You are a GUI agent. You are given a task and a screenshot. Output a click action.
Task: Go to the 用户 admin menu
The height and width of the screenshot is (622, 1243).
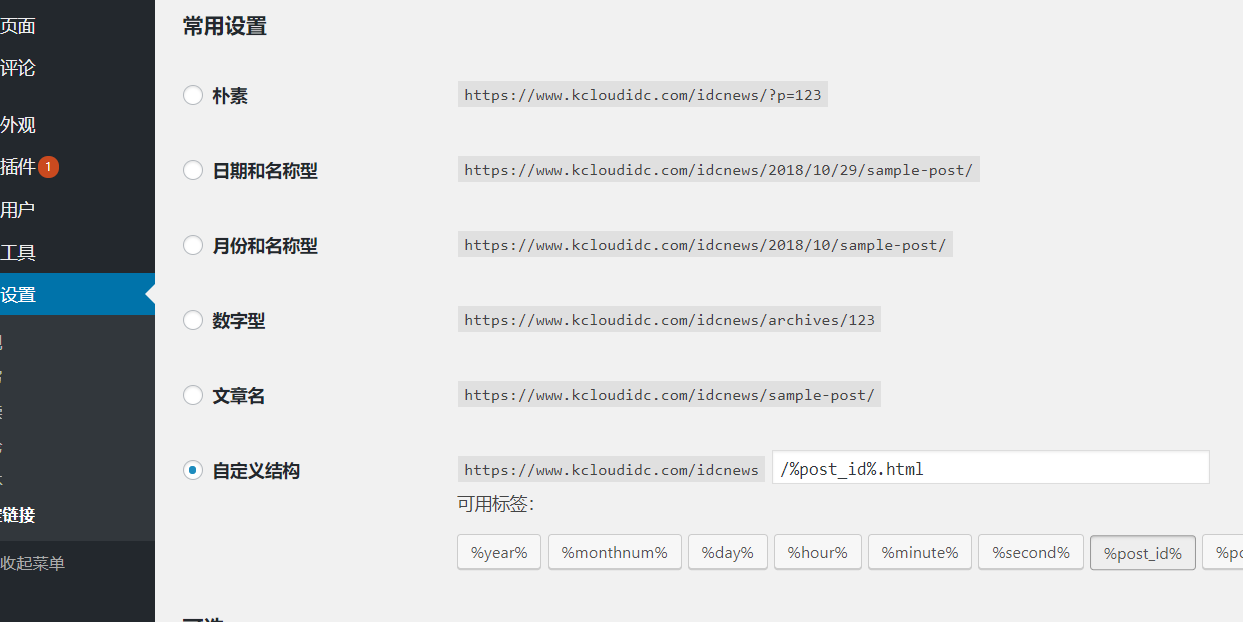coord(18,210)
